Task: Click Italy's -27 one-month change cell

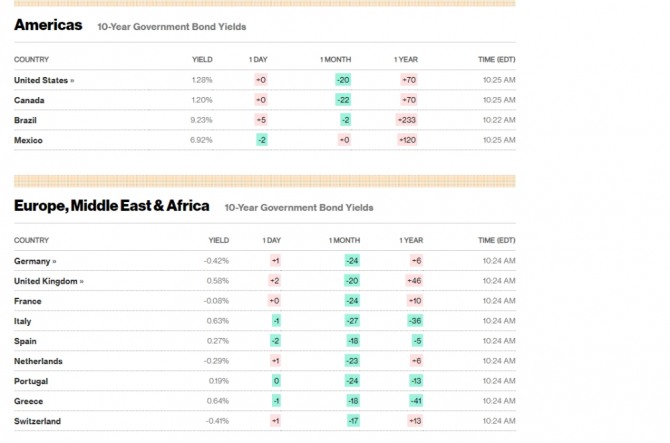Action: [x=351, y=321]
